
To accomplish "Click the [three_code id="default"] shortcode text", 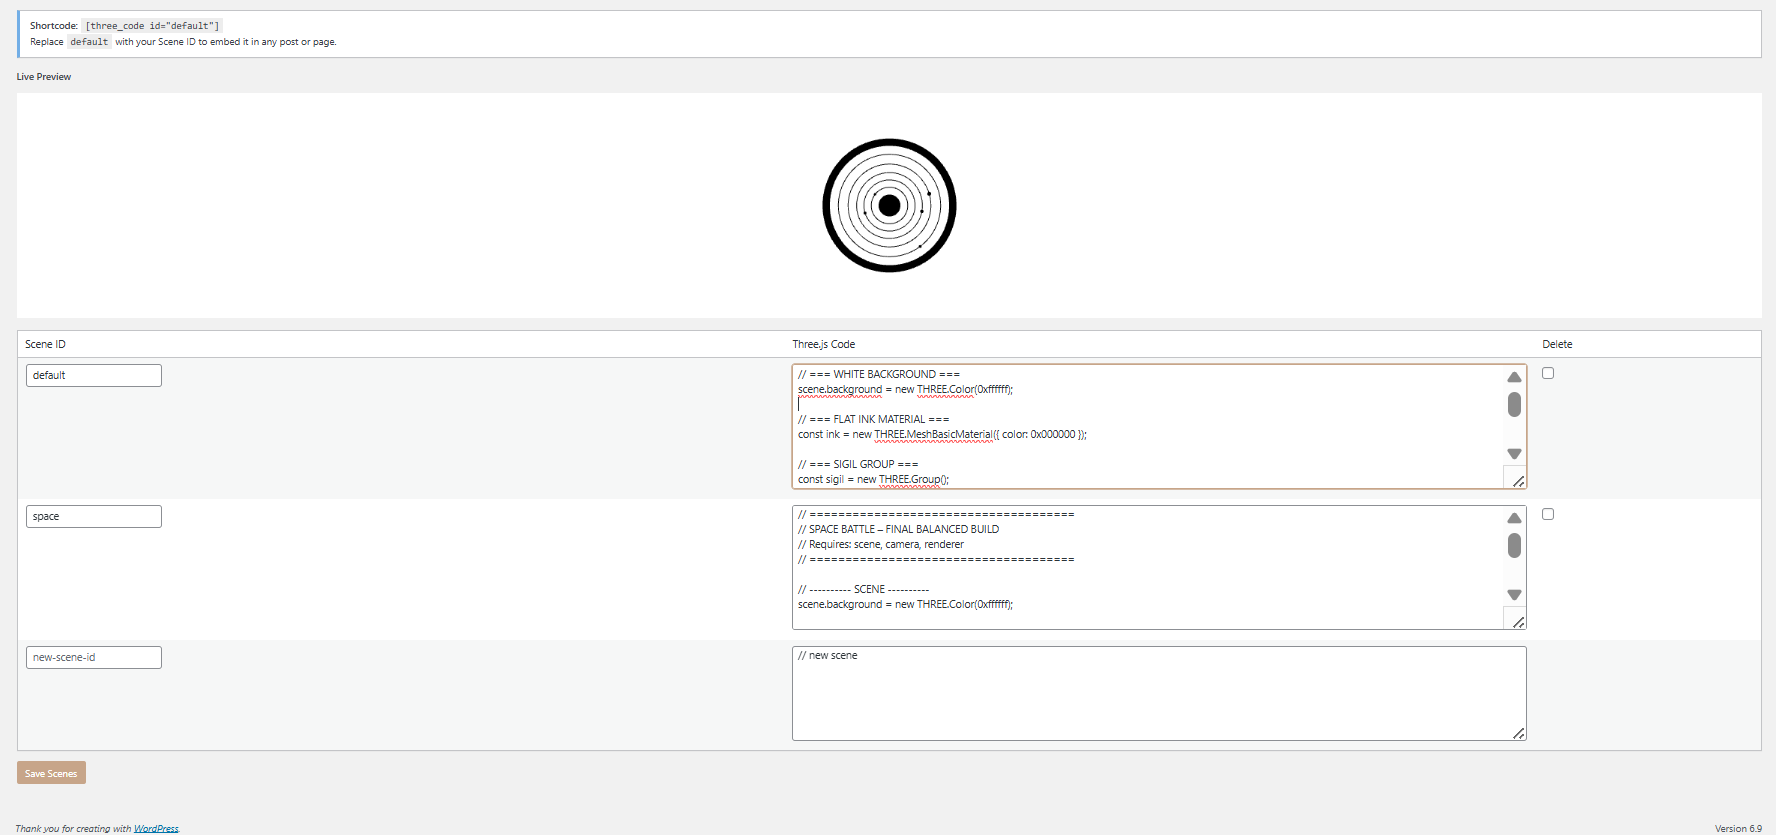I will tap(152, 26).
